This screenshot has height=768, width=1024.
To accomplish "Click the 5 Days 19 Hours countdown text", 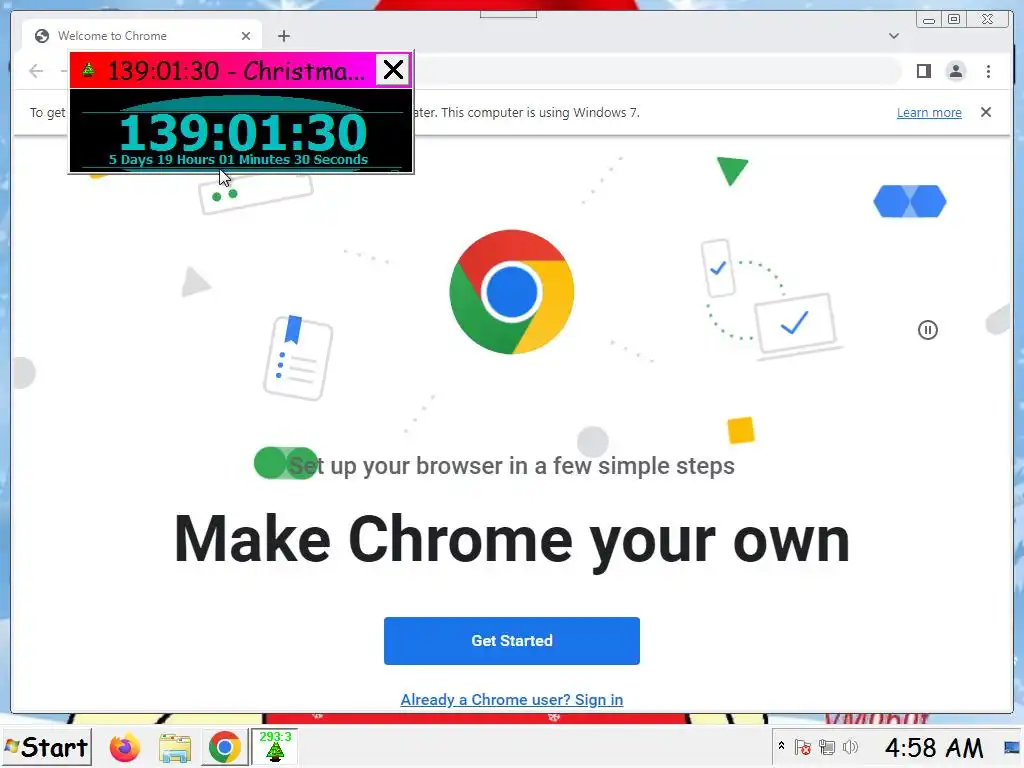I will pos(238,160).
